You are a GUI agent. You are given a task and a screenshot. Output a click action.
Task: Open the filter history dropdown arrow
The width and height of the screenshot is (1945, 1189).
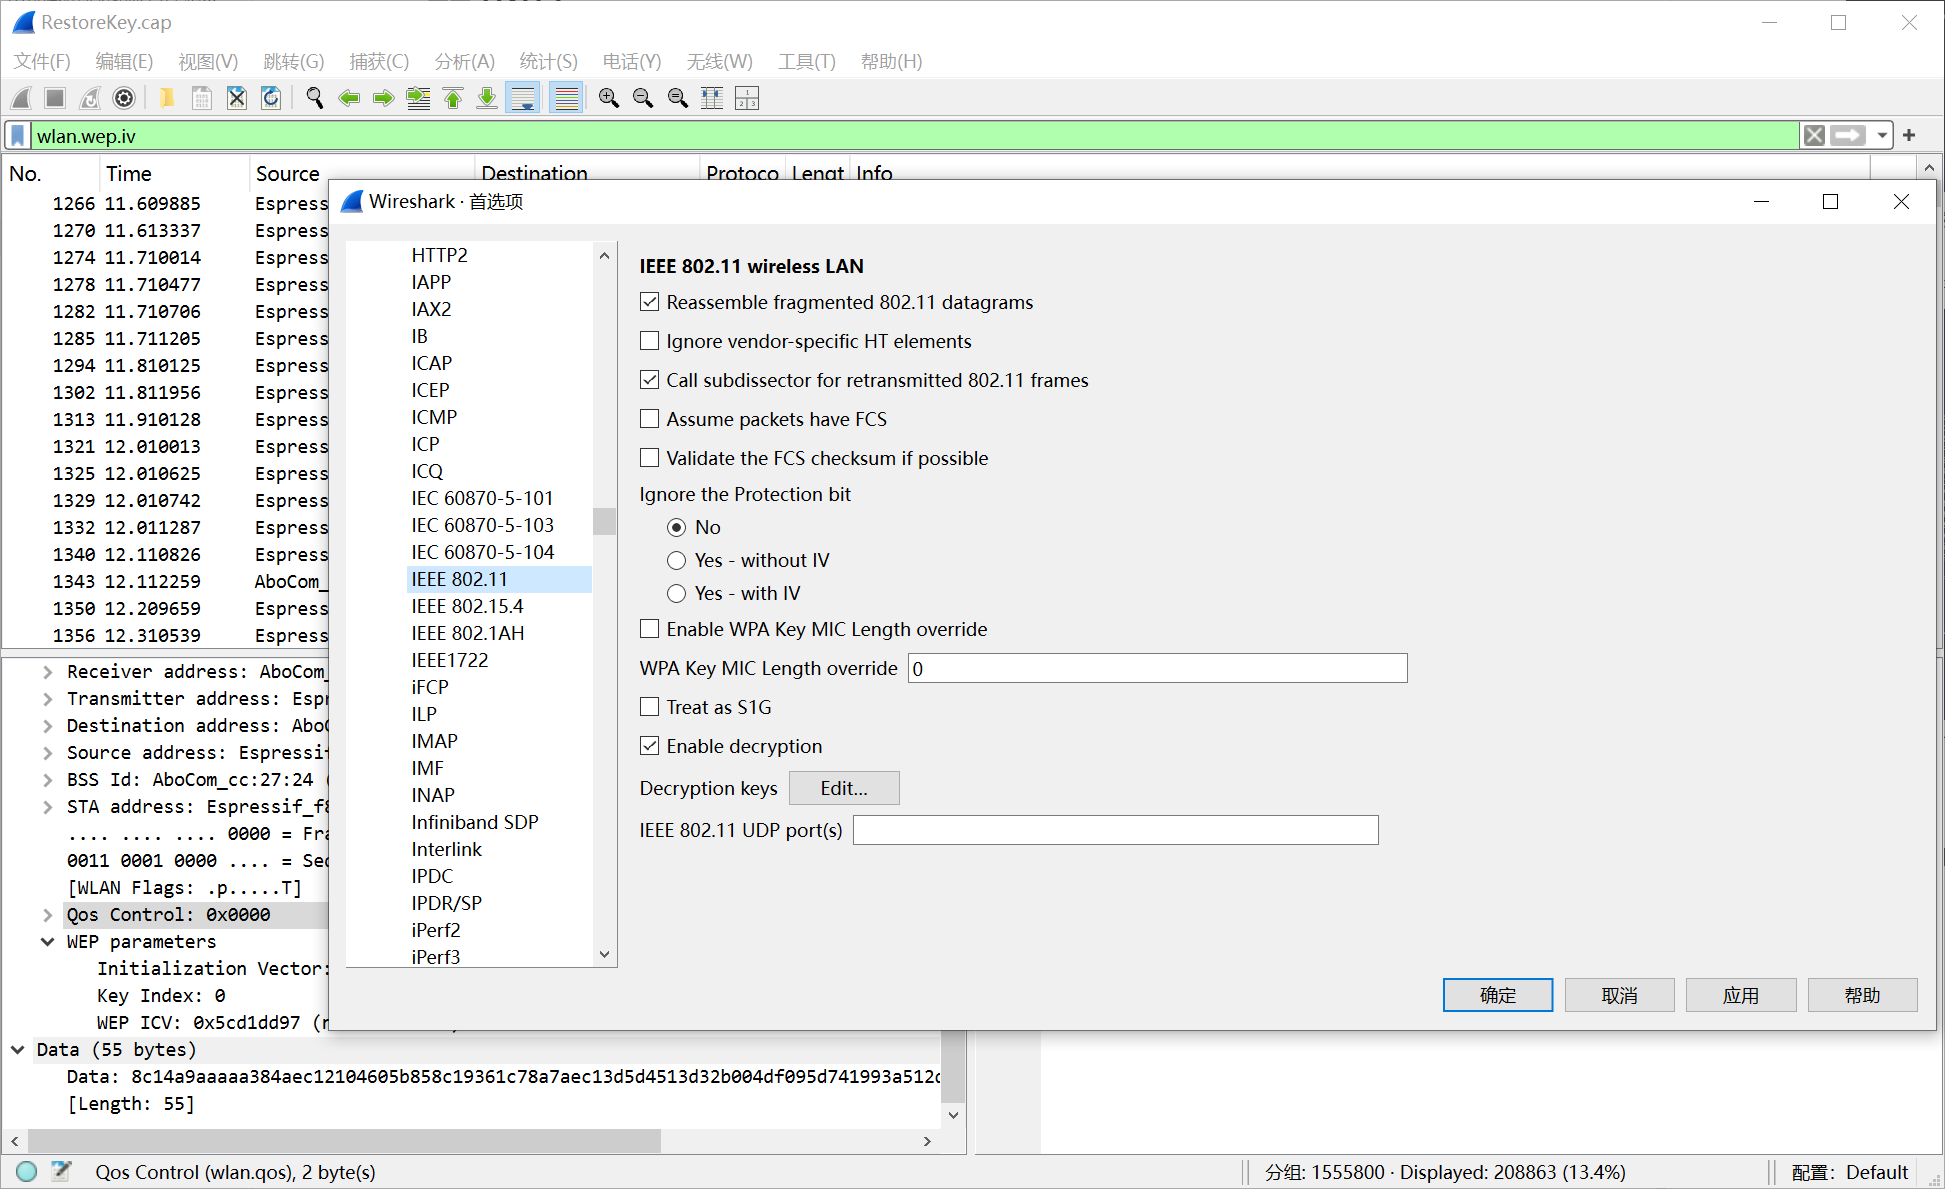point(1882,135)
